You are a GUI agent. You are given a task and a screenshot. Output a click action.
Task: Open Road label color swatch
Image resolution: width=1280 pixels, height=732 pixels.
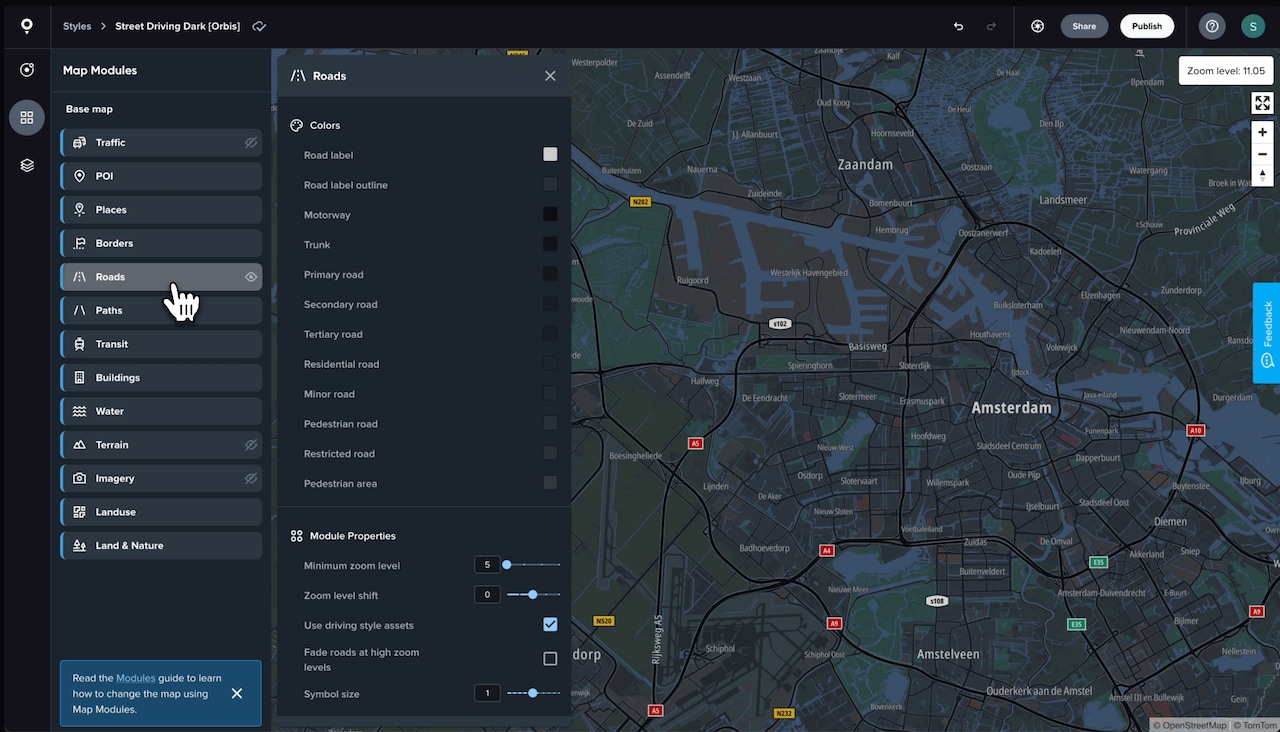(550, 154)
